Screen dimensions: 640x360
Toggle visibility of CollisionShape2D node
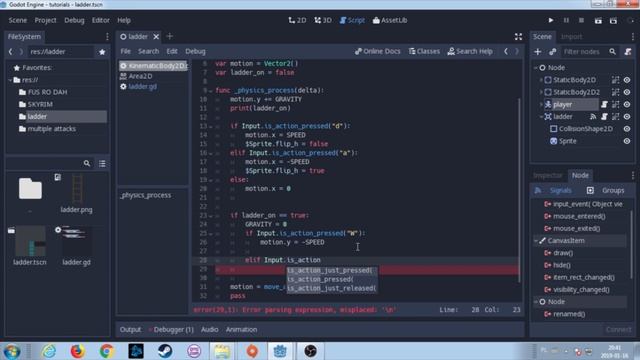point(627,129)
